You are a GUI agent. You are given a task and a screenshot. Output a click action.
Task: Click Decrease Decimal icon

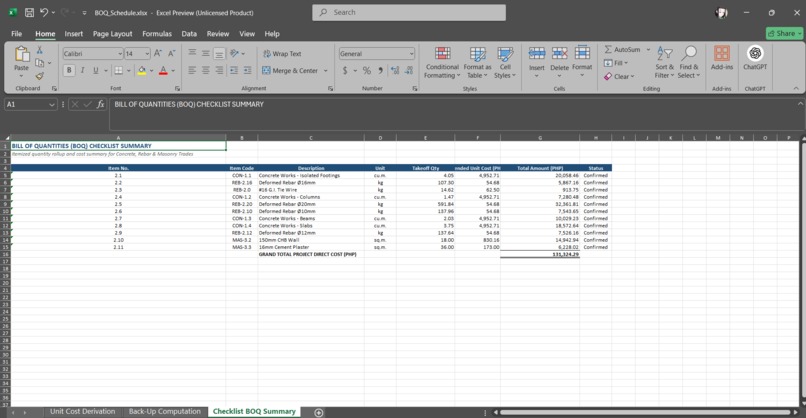click(x=409, y=70)
